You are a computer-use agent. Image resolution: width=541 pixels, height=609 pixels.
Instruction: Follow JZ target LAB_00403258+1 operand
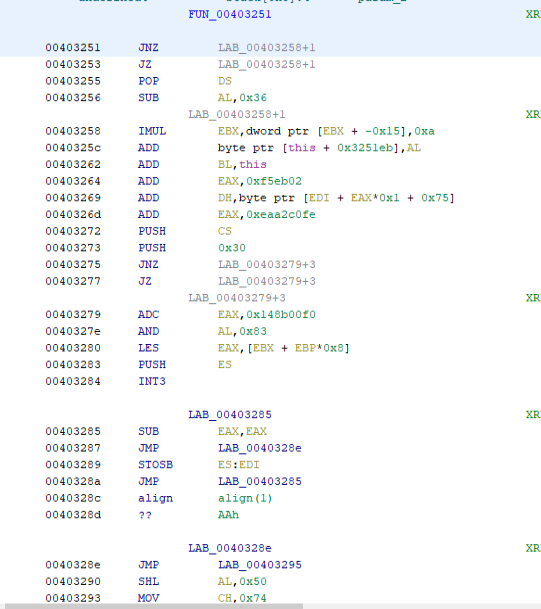coord(266,64)
